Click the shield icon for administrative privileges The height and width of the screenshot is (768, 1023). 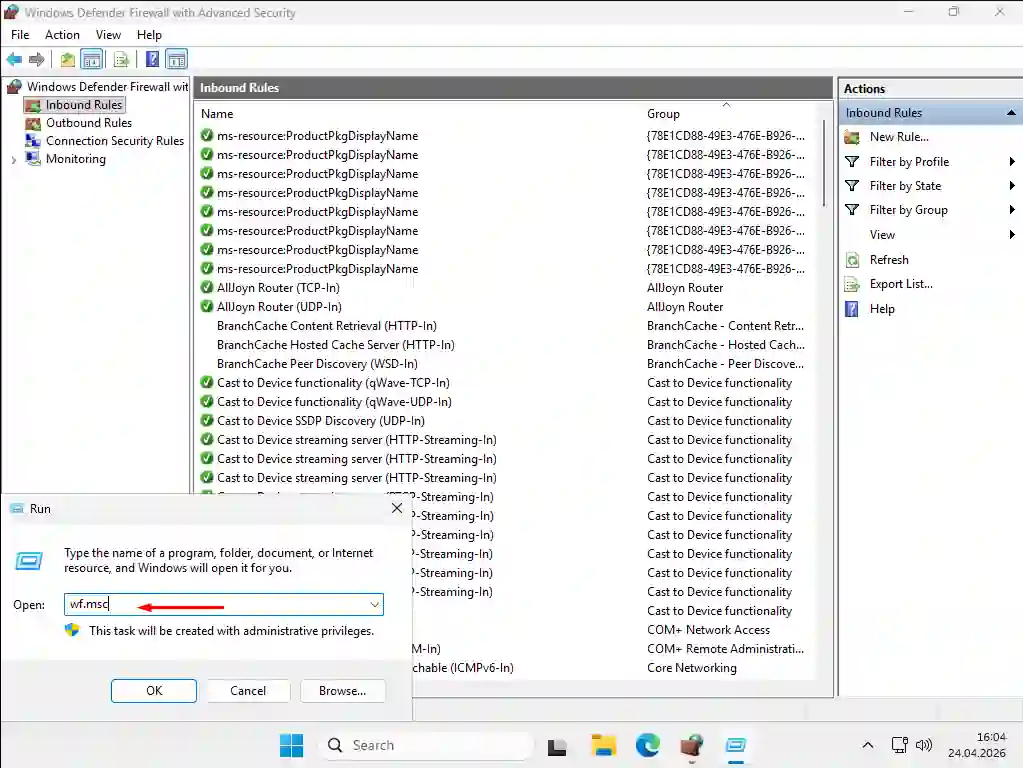click(72, 630)
